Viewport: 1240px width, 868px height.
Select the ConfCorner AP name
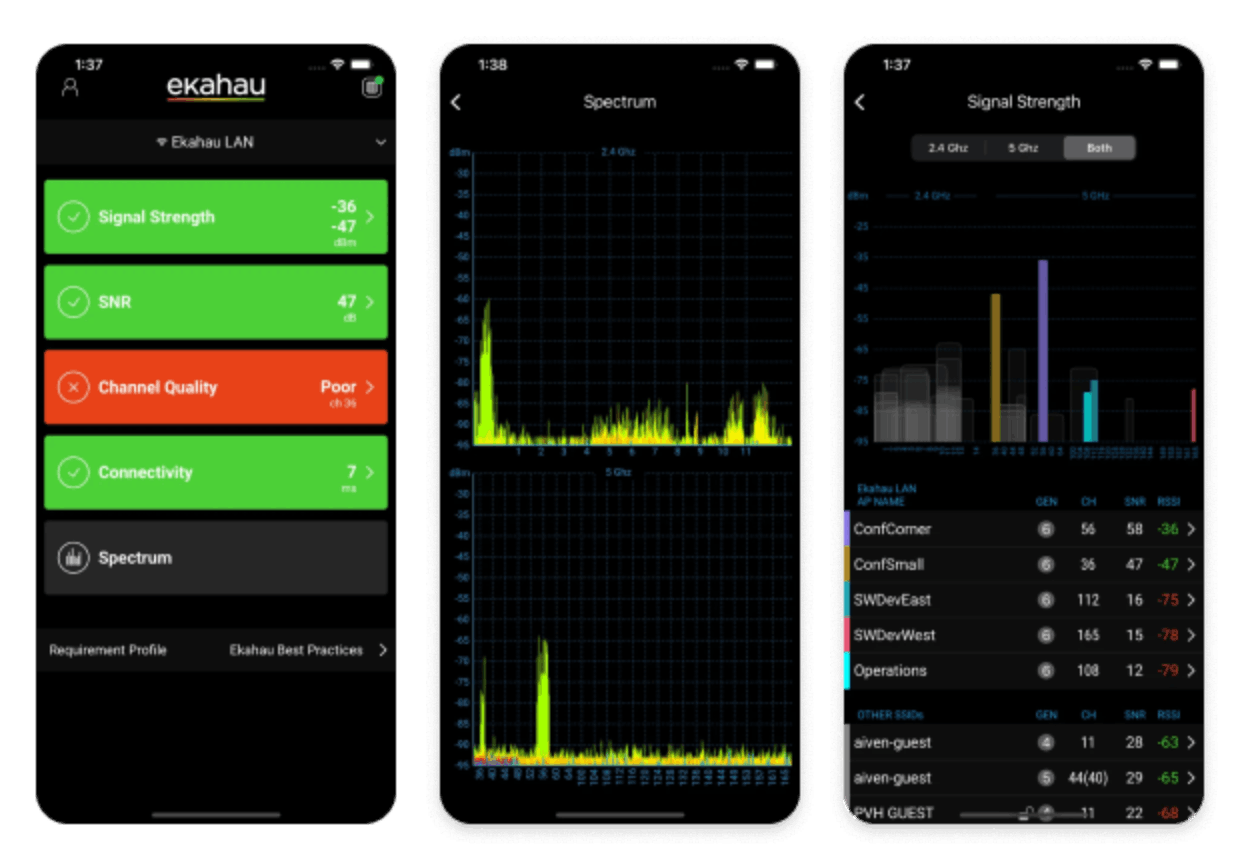[x=892, y=529]
